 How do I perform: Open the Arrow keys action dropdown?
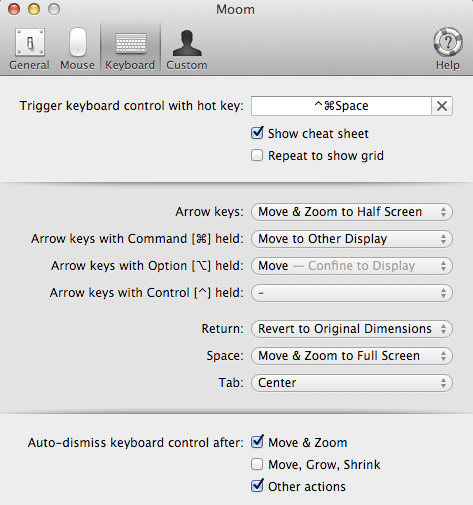352,212
